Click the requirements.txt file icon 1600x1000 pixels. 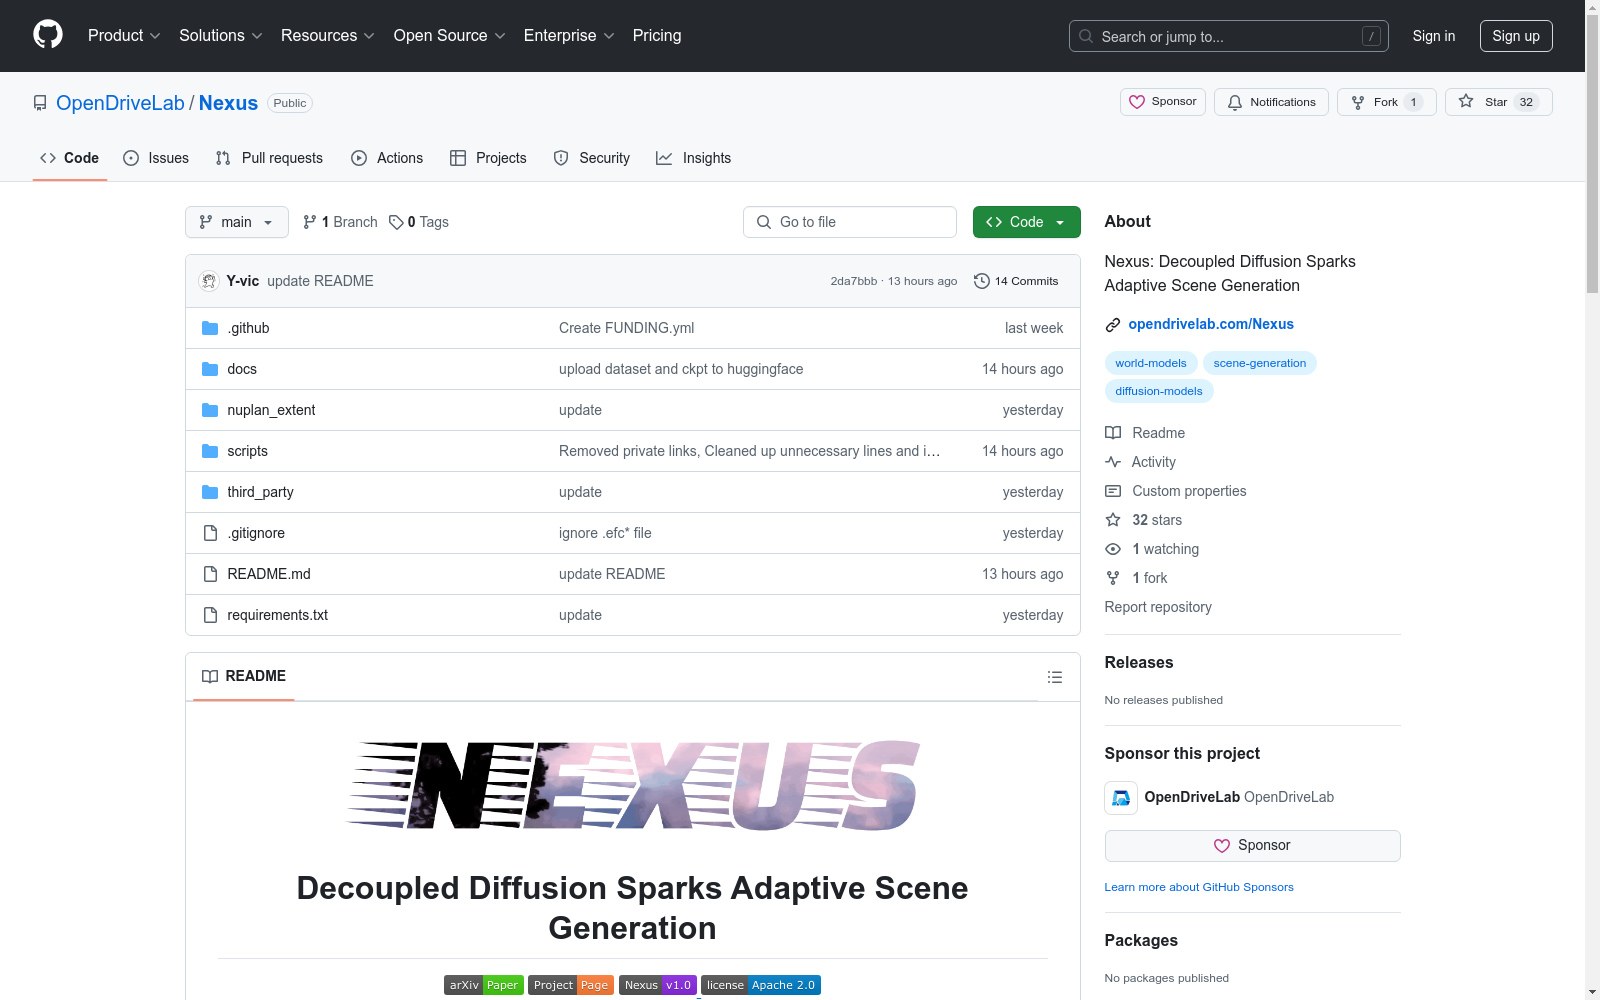tap(210, 615)
